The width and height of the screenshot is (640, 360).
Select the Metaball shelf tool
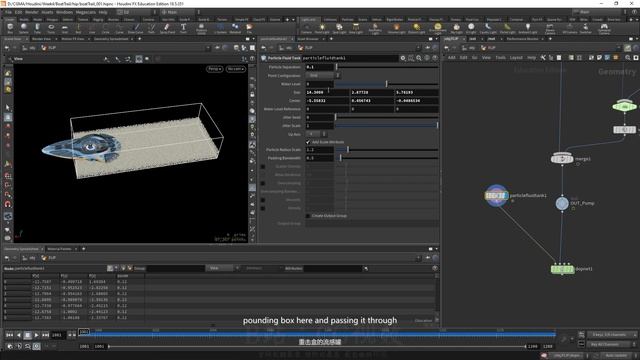tap(235, 28)
